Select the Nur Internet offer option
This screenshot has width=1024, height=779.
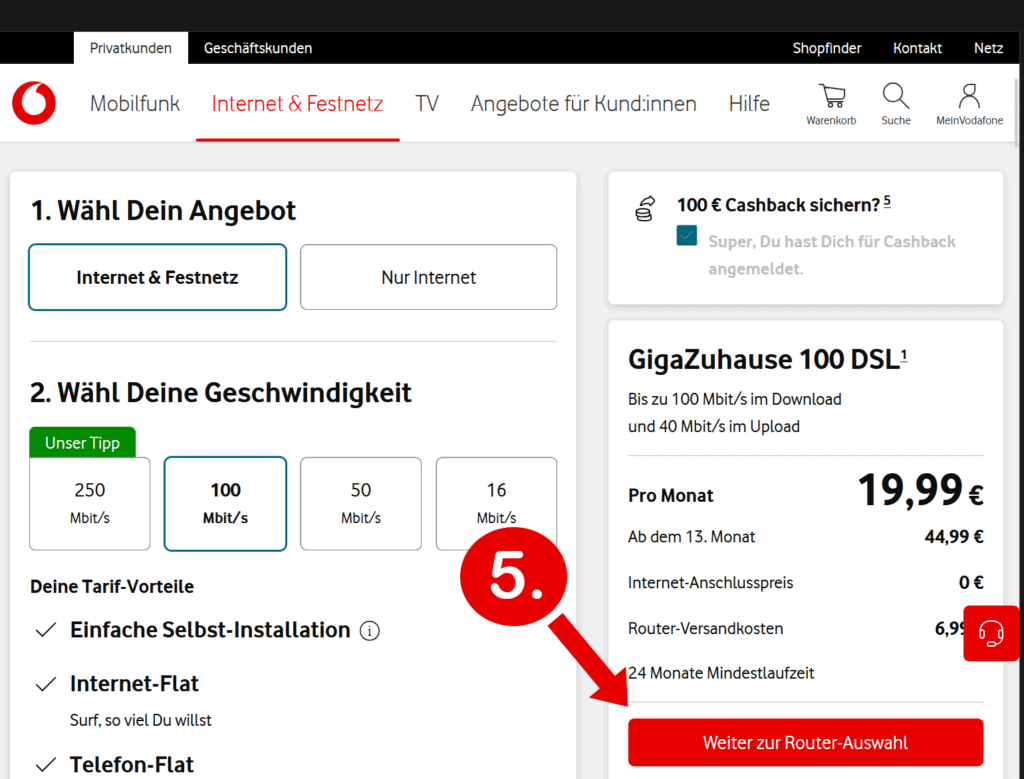click(x=428, y=277)
